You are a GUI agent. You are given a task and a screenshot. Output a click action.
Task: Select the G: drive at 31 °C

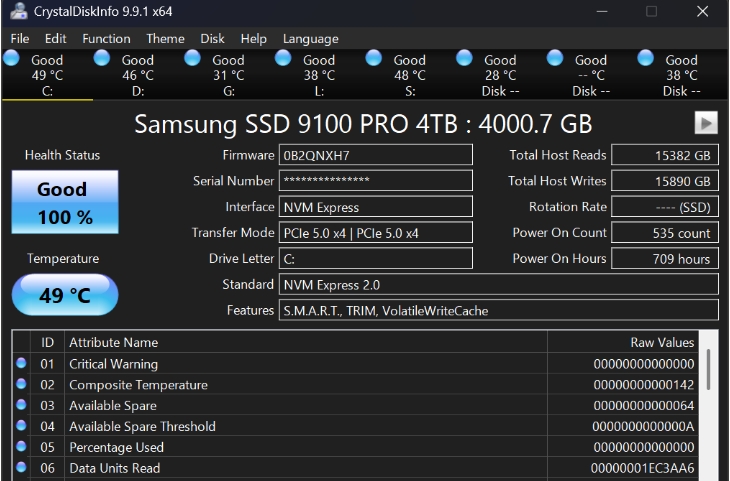tap(229, 75)
